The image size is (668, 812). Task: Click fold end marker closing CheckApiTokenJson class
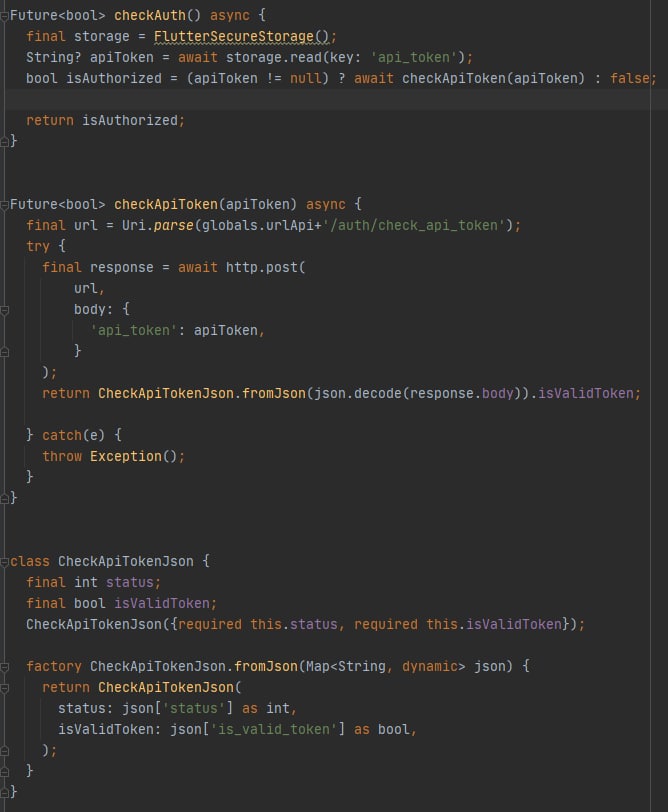pos(4,792)
